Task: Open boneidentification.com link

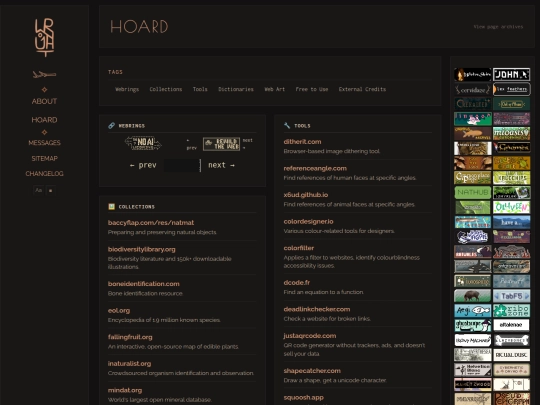Action: point(144,284)
